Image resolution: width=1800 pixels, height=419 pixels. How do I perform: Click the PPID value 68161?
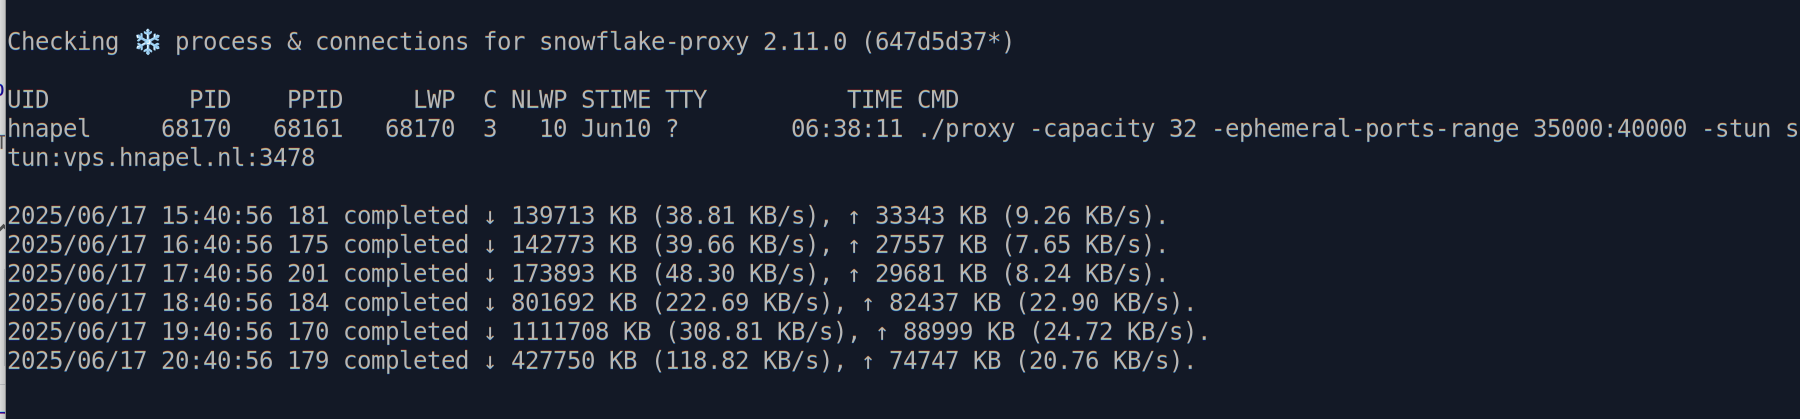308,129
